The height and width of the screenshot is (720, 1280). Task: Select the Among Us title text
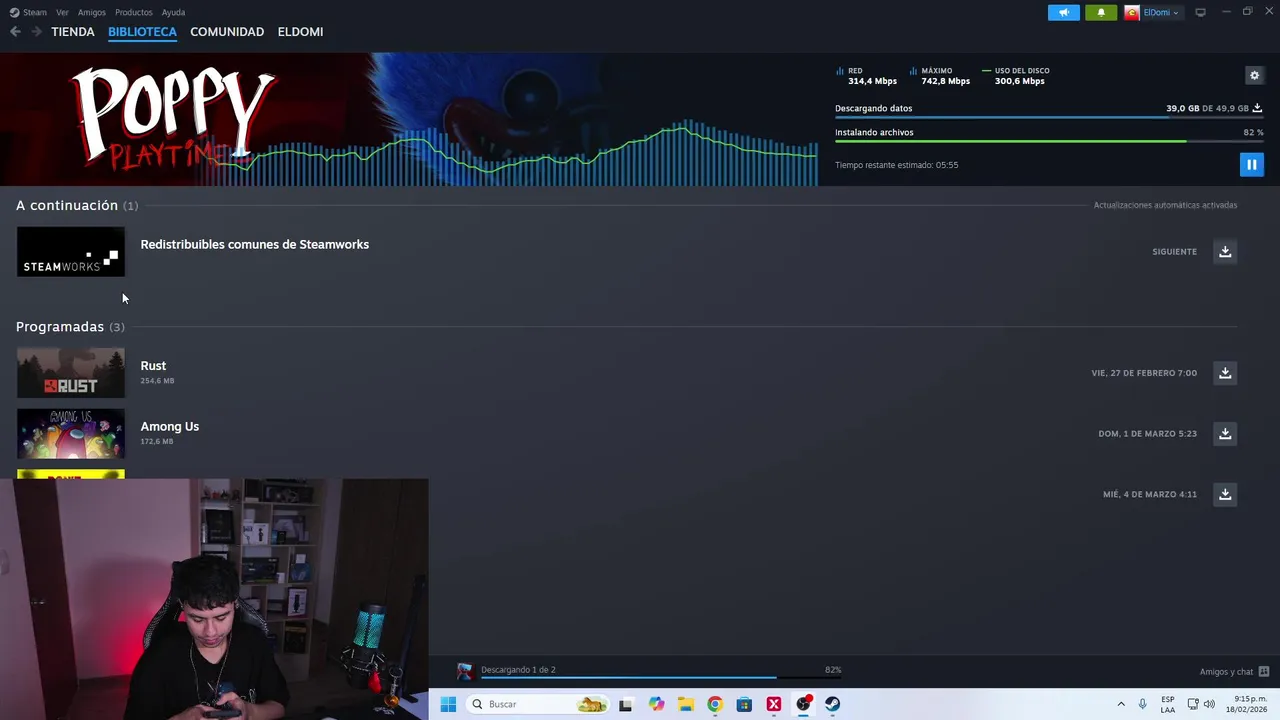(170, 426)
